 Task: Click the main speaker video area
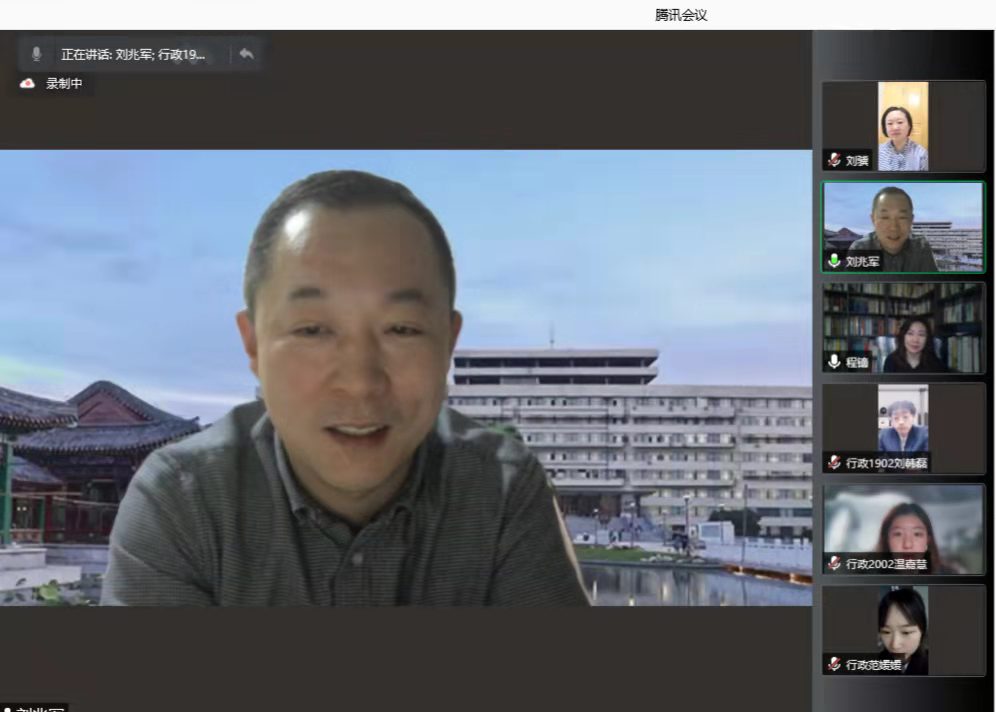coord(405,377)
